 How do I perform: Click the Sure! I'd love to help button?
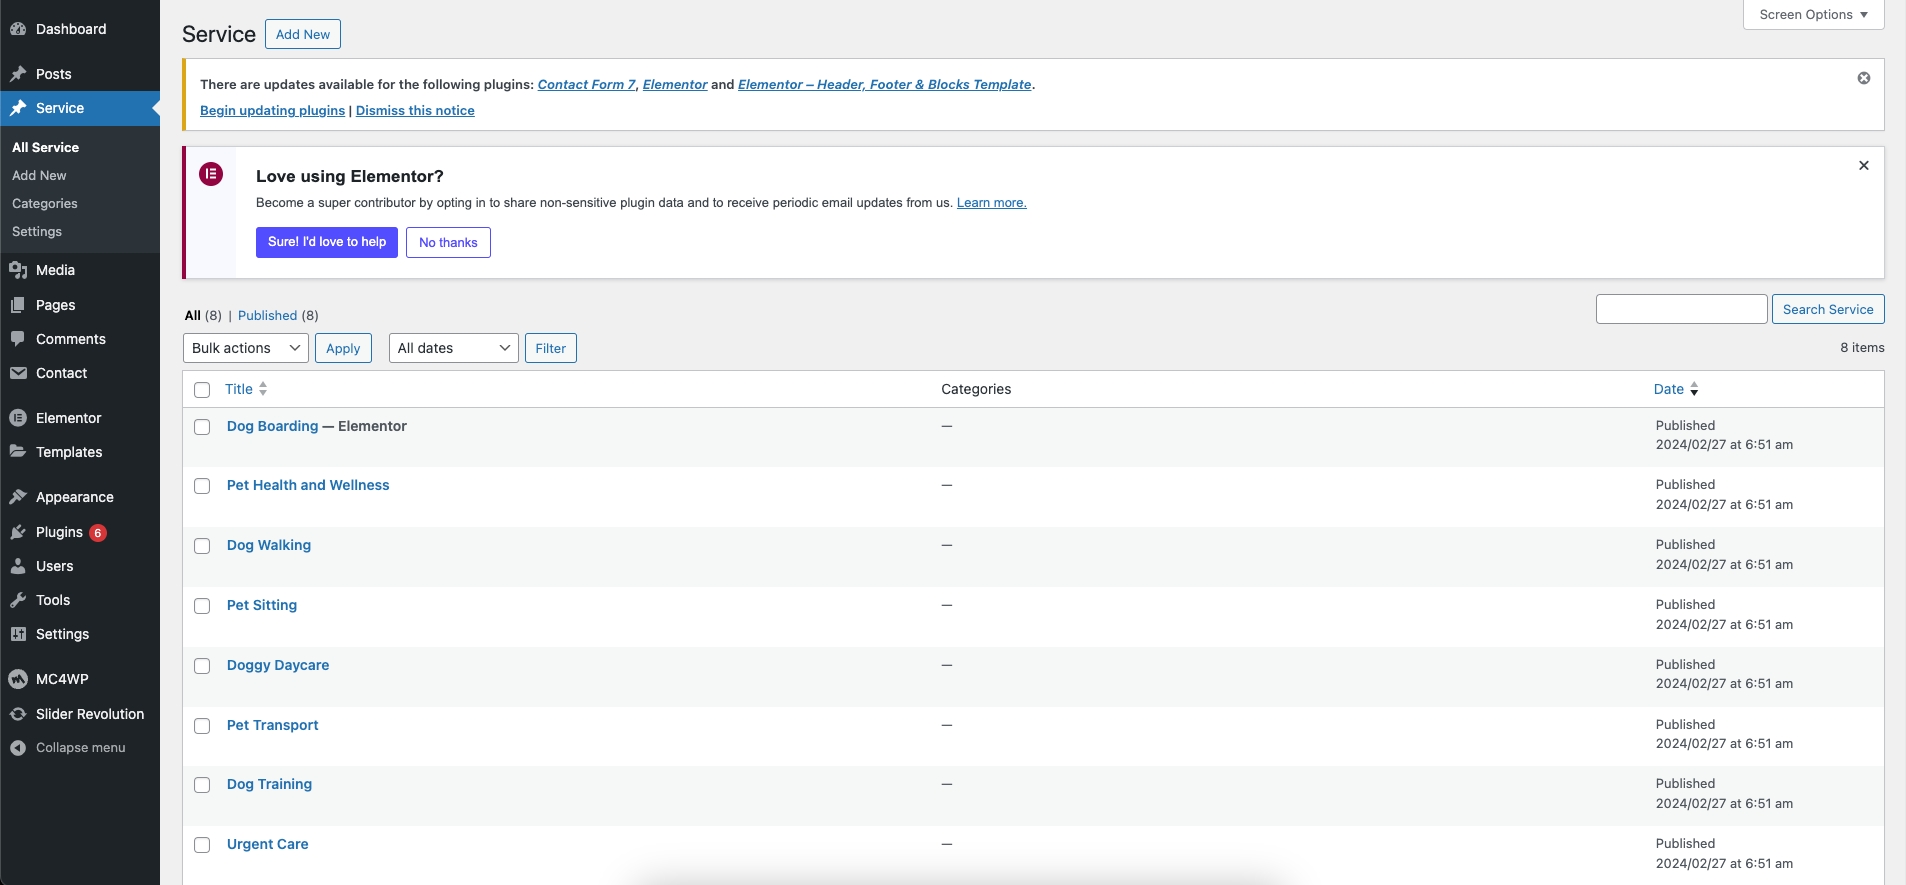(x=327, y=242)
